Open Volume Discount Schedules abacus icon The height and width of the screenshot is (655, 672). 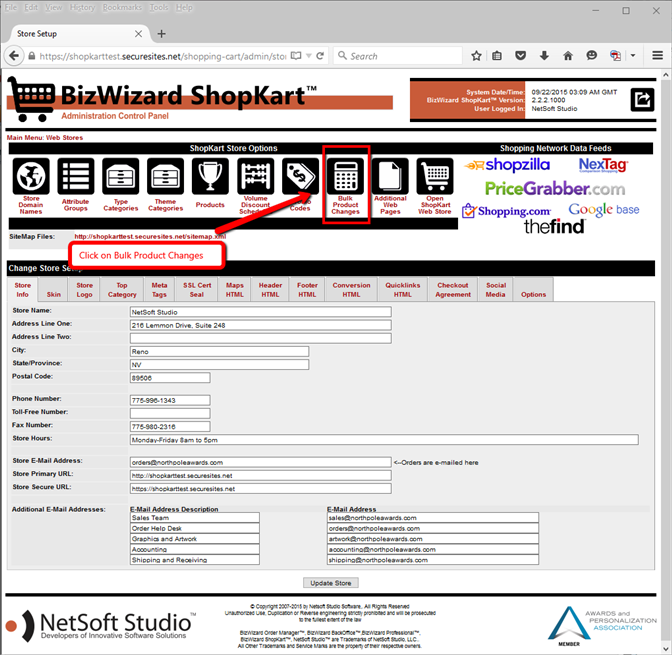click(x=255, y=176)
